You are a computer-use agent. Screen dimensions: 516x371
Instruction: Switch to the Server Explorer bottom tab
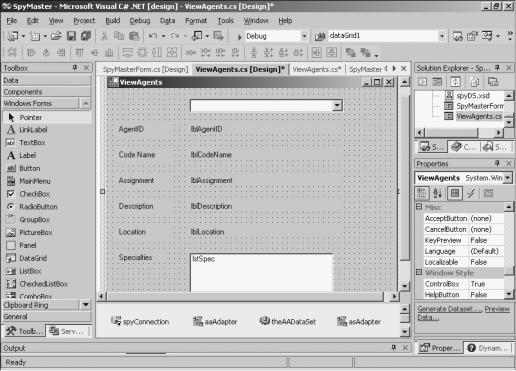tap(69, 331)
